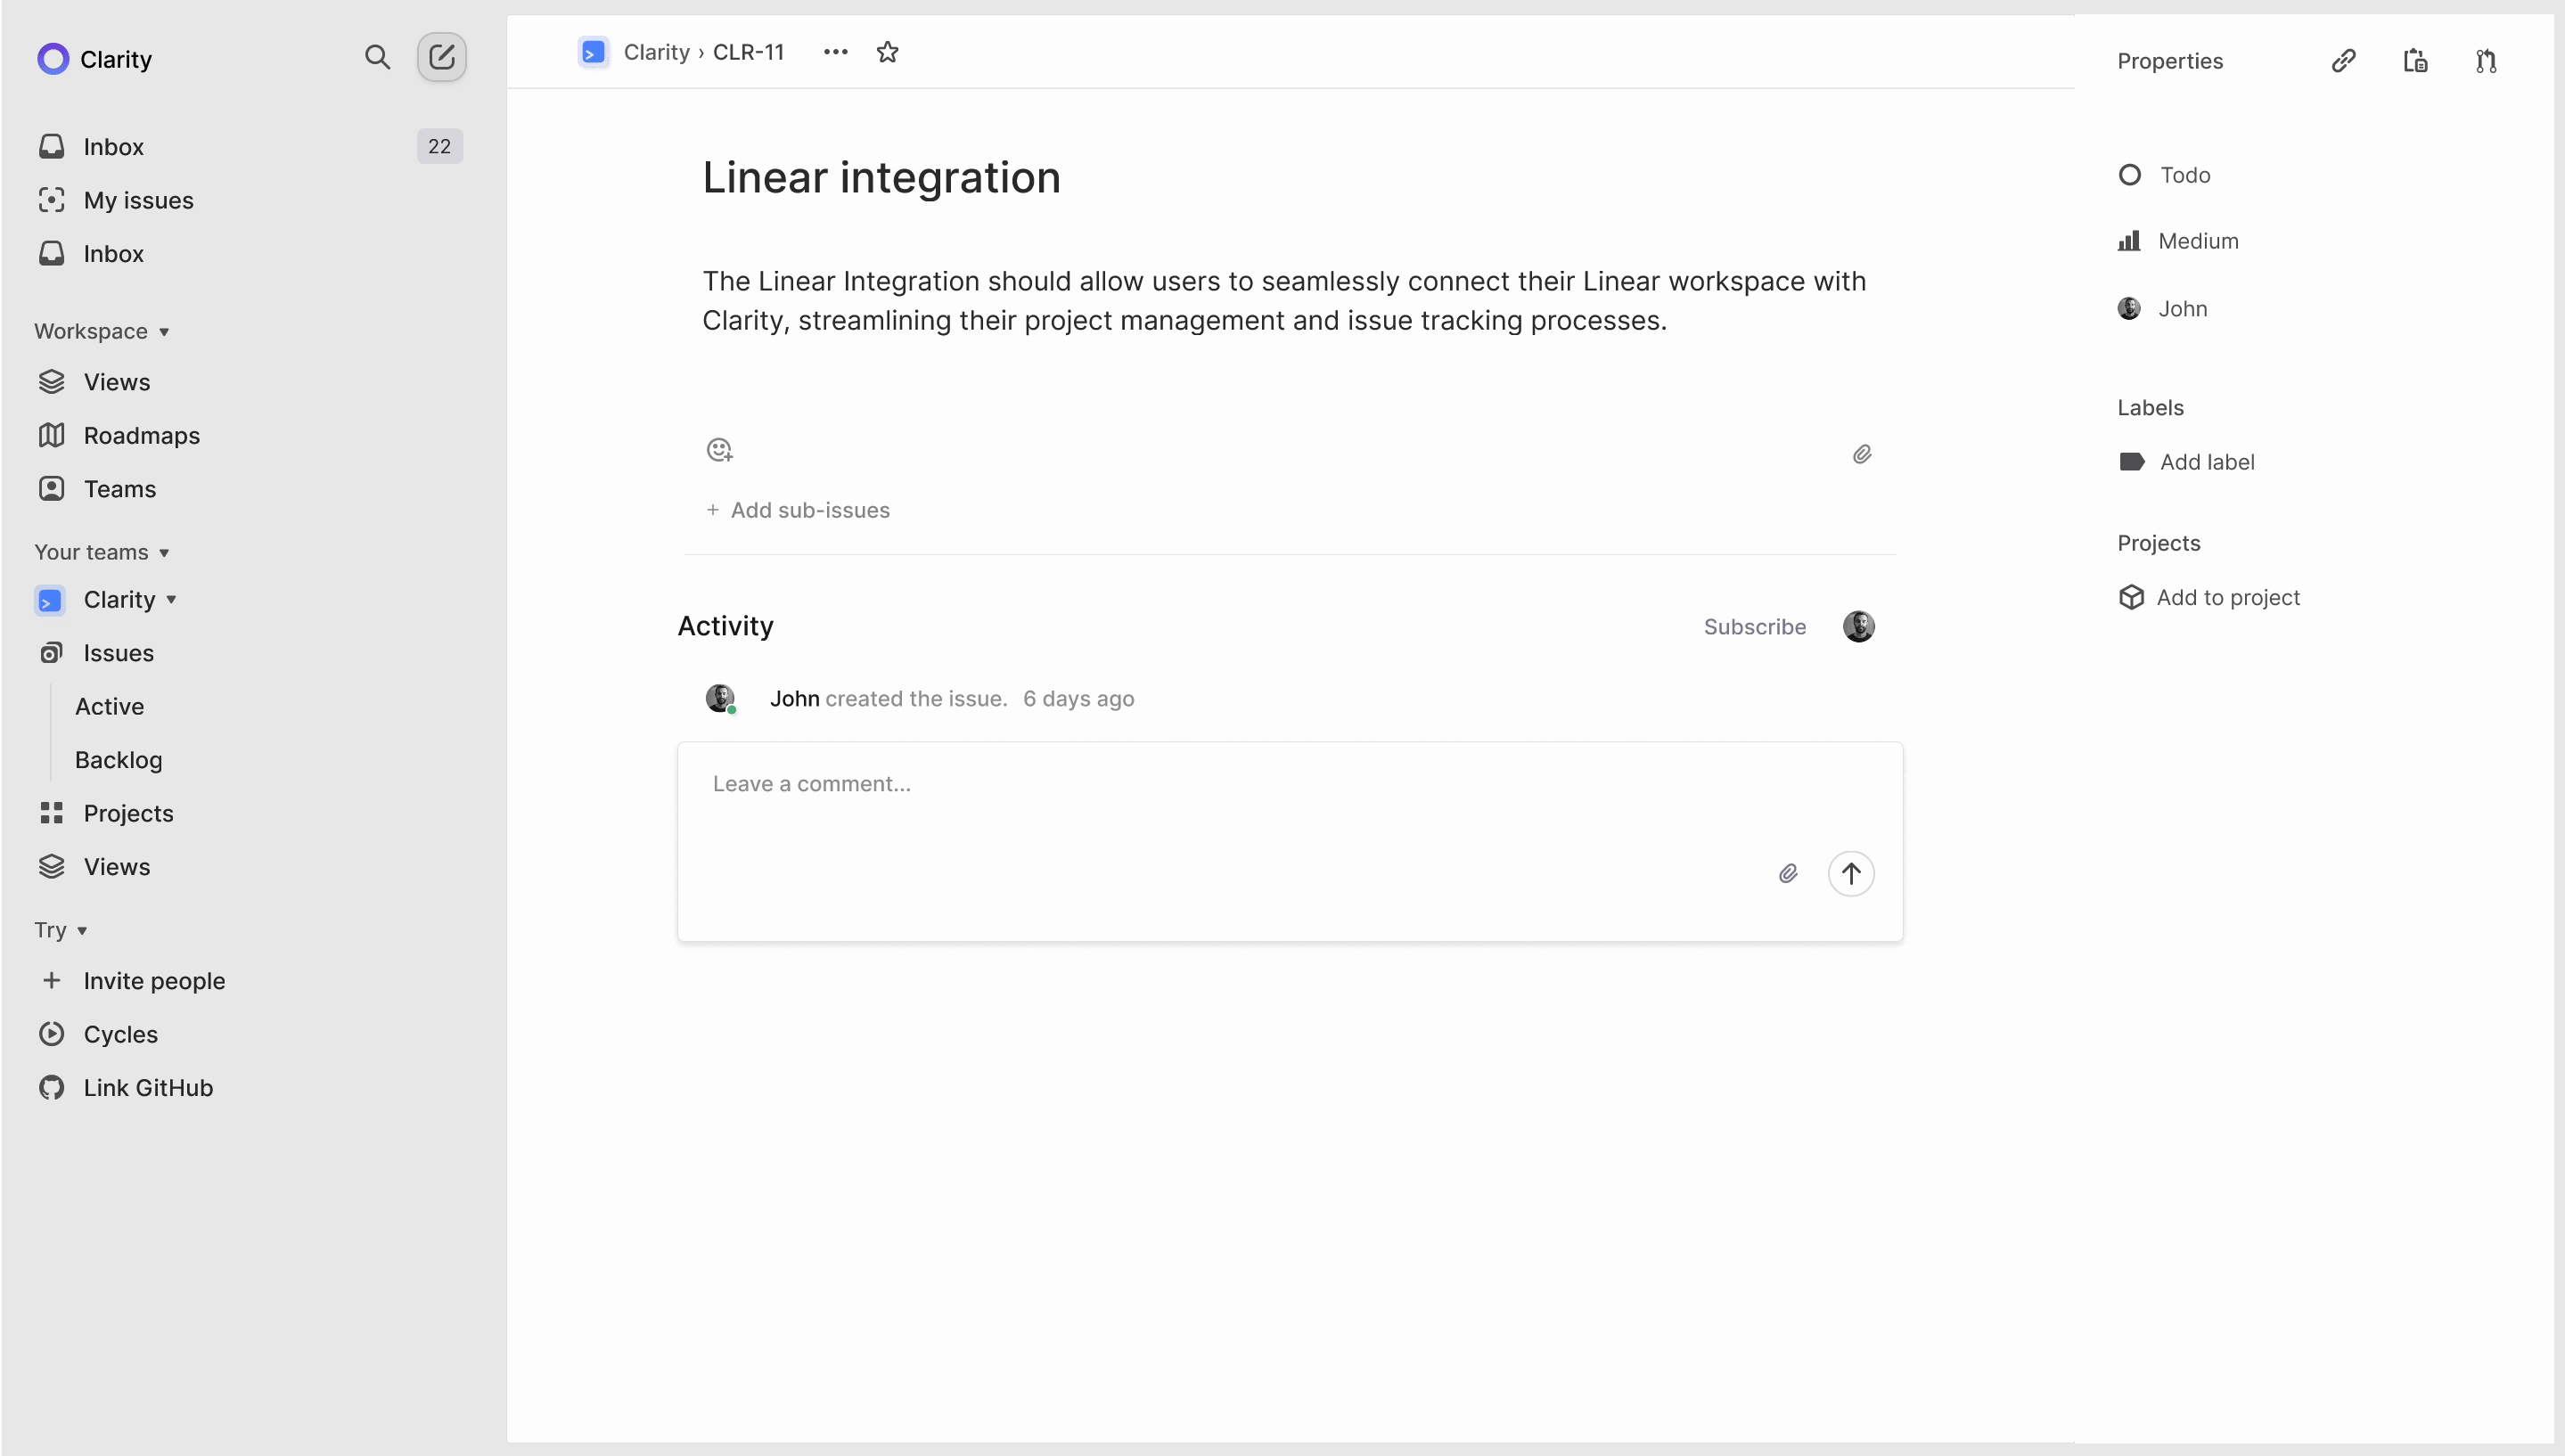Click Clarity breadcrumb link
2565x1456 pixels.
point(656,52)
